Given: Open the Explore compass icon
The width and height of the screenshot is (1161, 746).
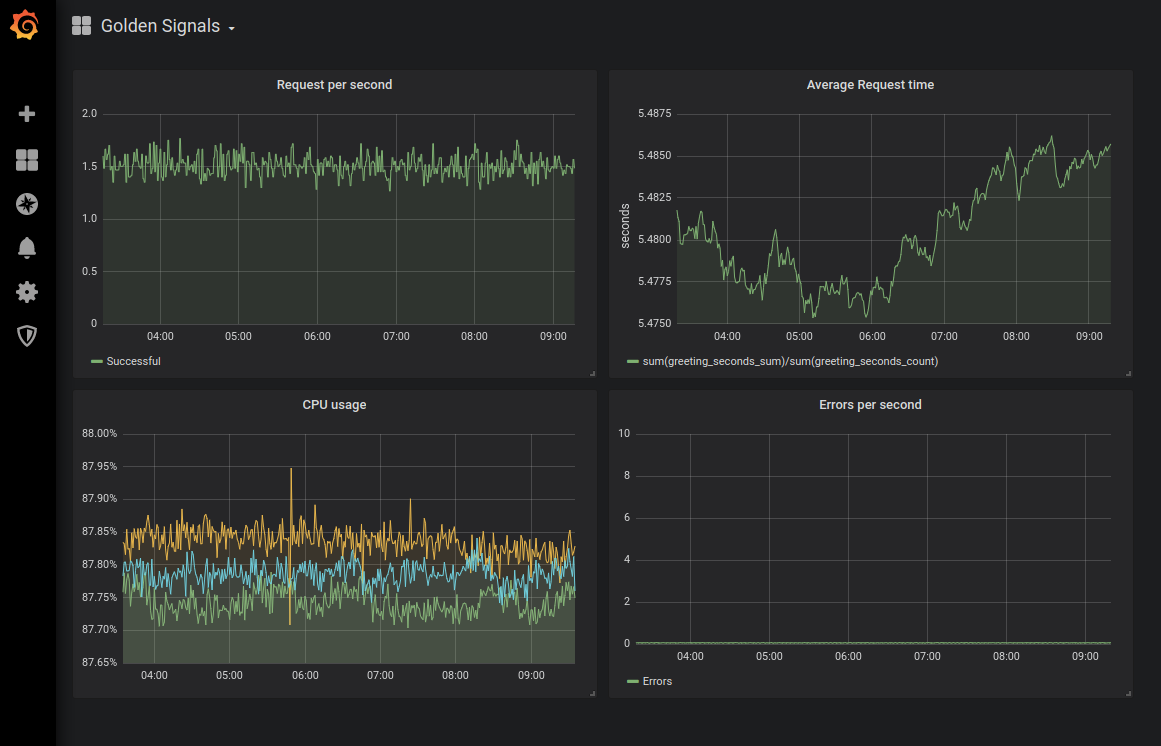Looking at the screenshot, I should [x=27, y=204].
